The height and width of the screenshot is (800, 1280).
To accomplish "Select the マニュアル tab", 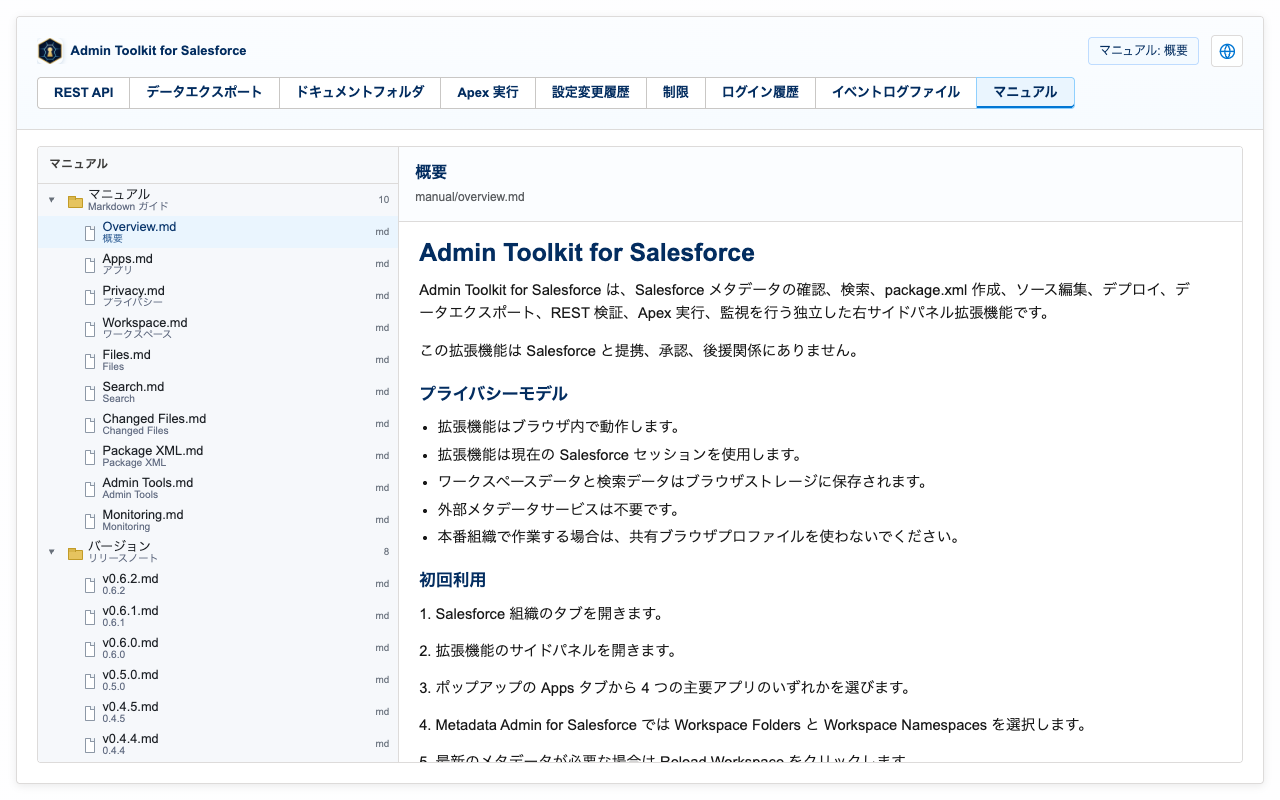I will pos(1025,92).
